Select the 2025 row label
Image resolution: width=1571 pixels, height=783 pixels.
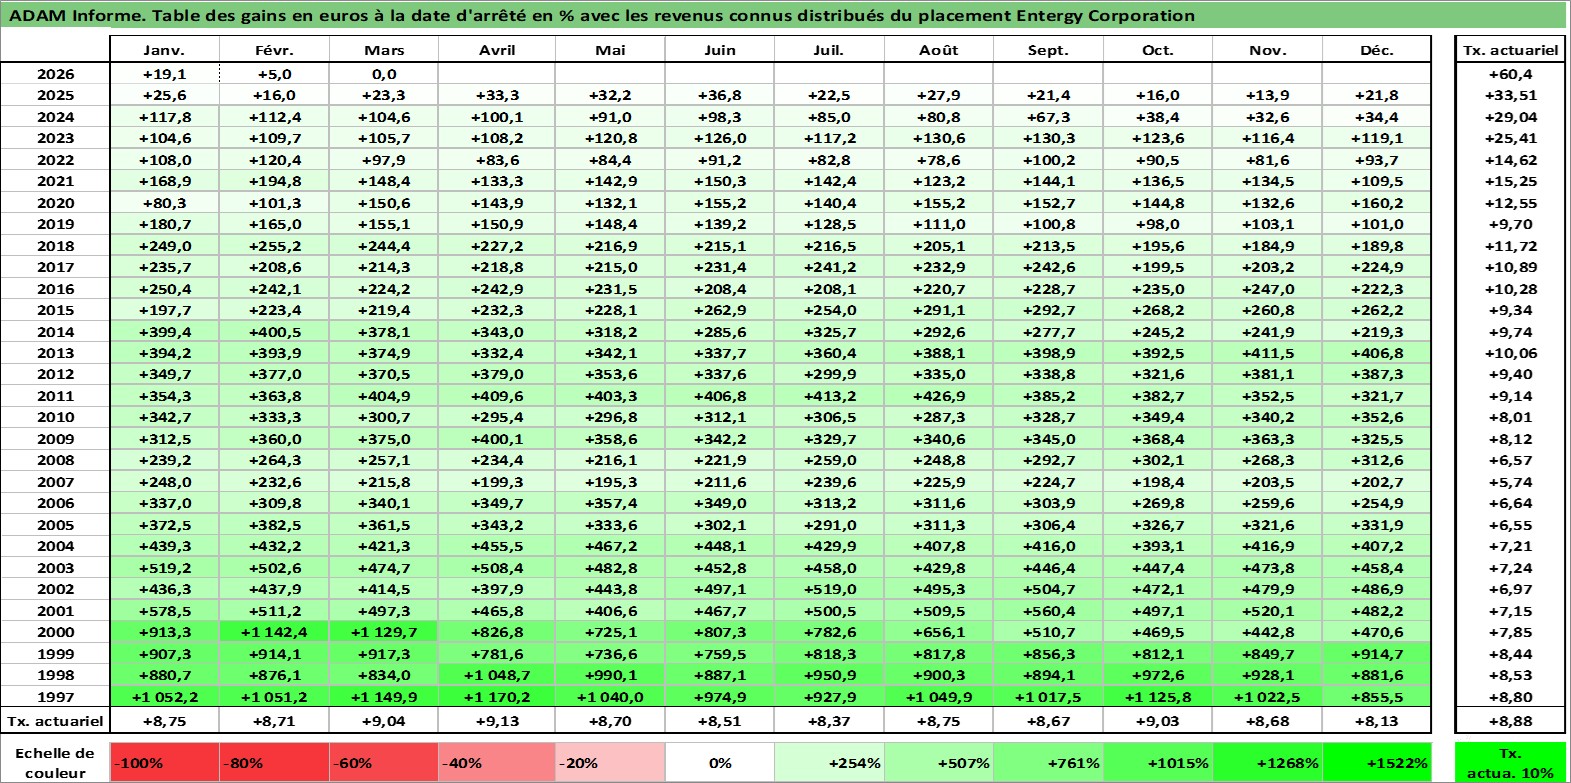(55, 95)
